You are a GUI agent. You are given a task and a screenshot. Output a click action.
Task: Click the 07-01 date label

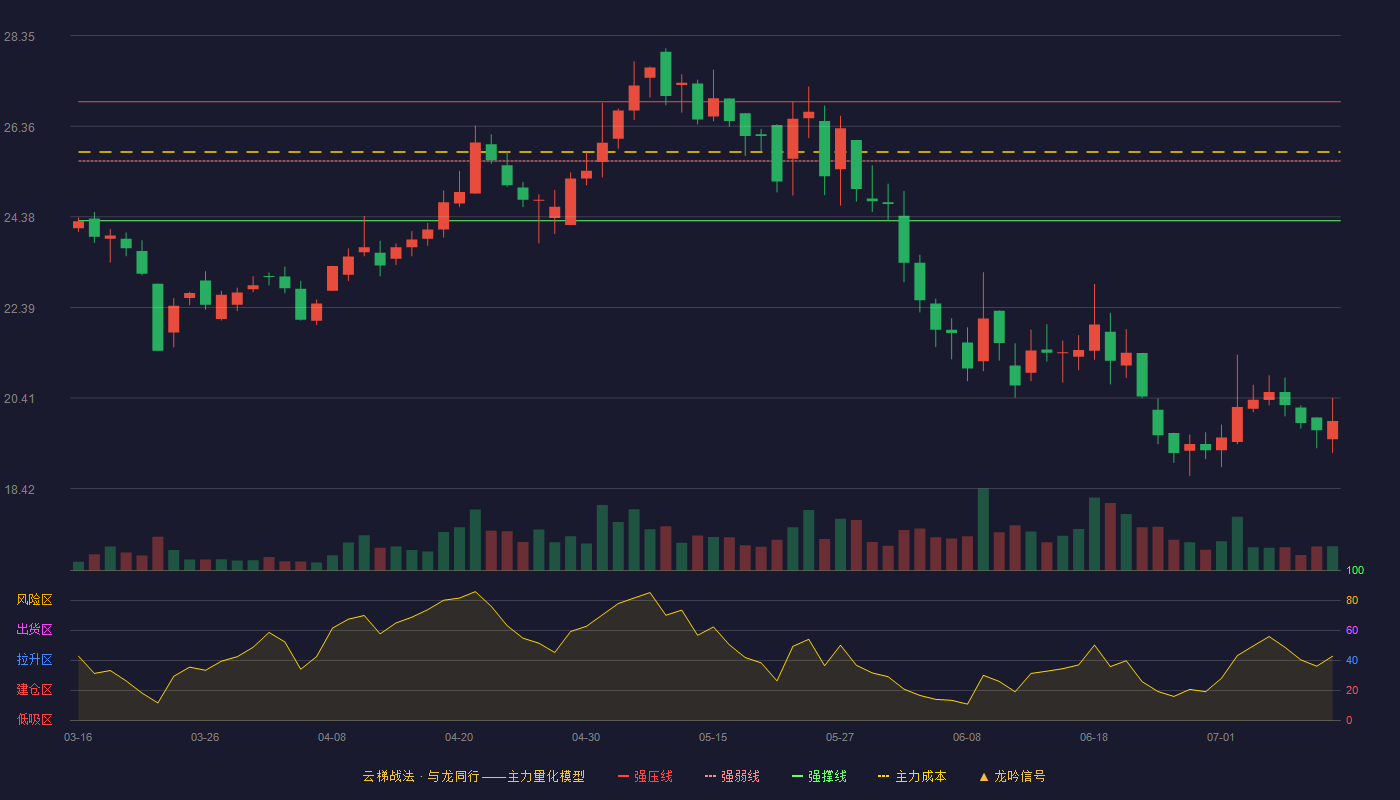point(1221,737)
